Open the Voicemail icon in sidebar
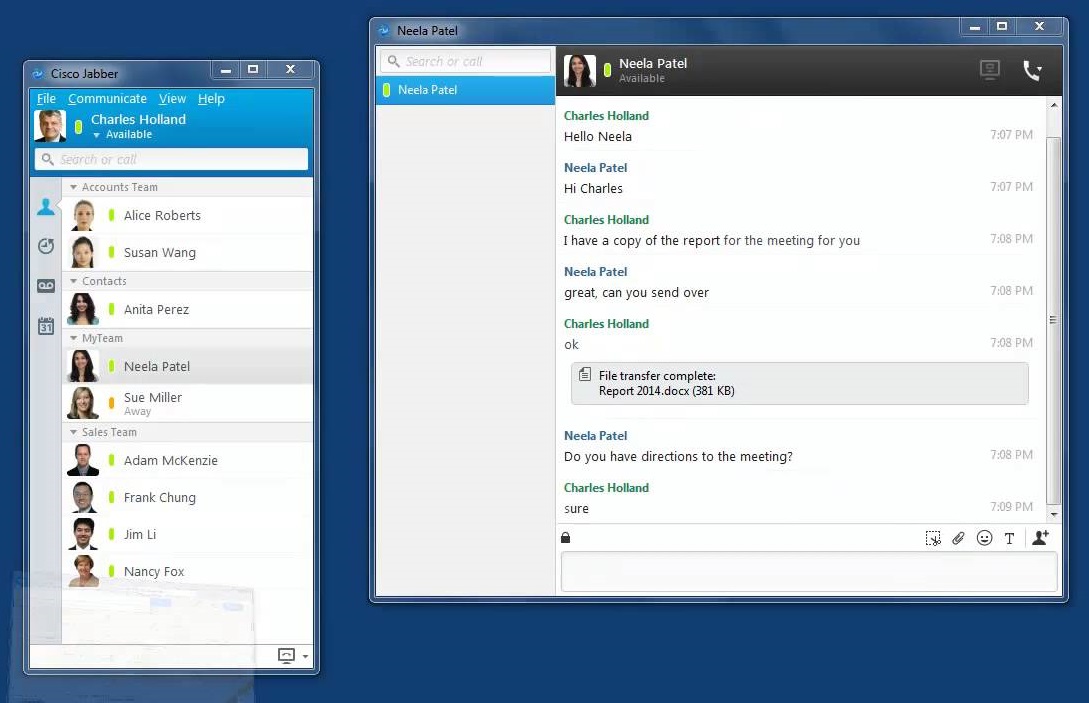The width and height of the screenshot is (1089, 703). click(46, 286)
